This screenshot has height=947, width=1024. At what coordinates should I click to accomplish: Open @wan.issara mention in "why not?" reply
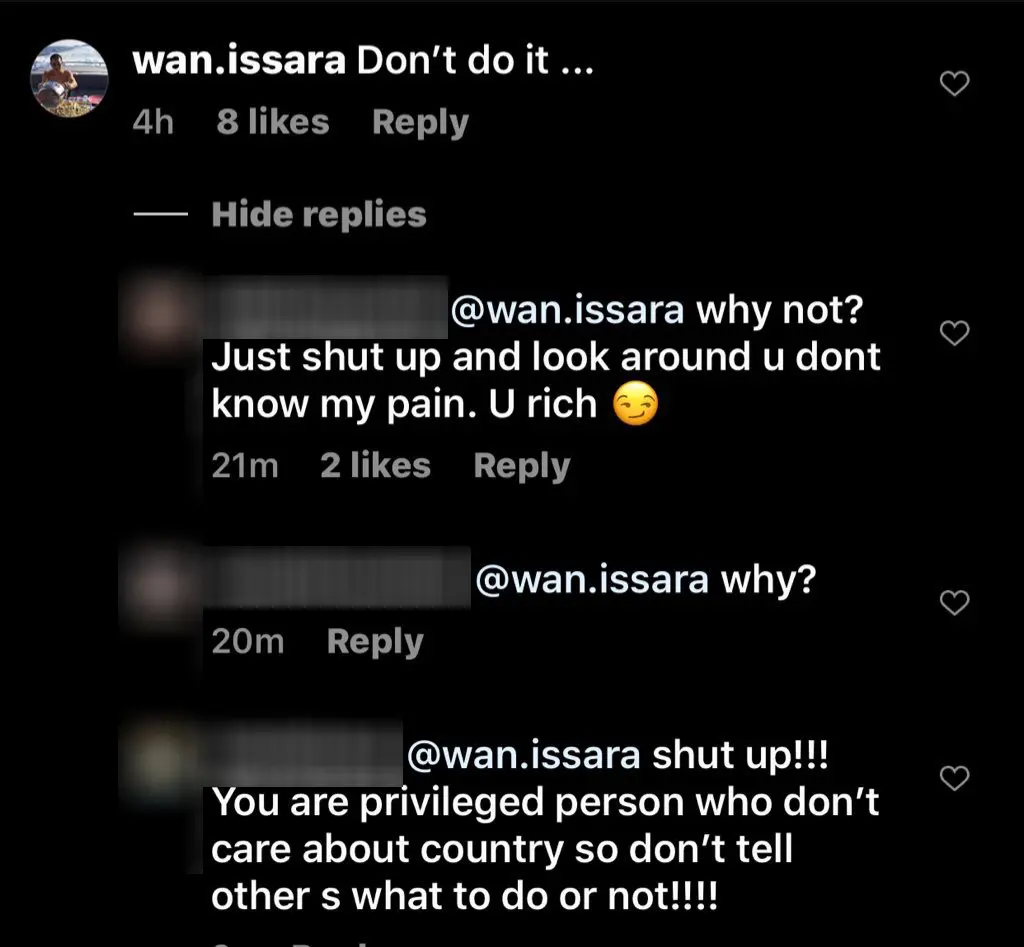(567, 310)
